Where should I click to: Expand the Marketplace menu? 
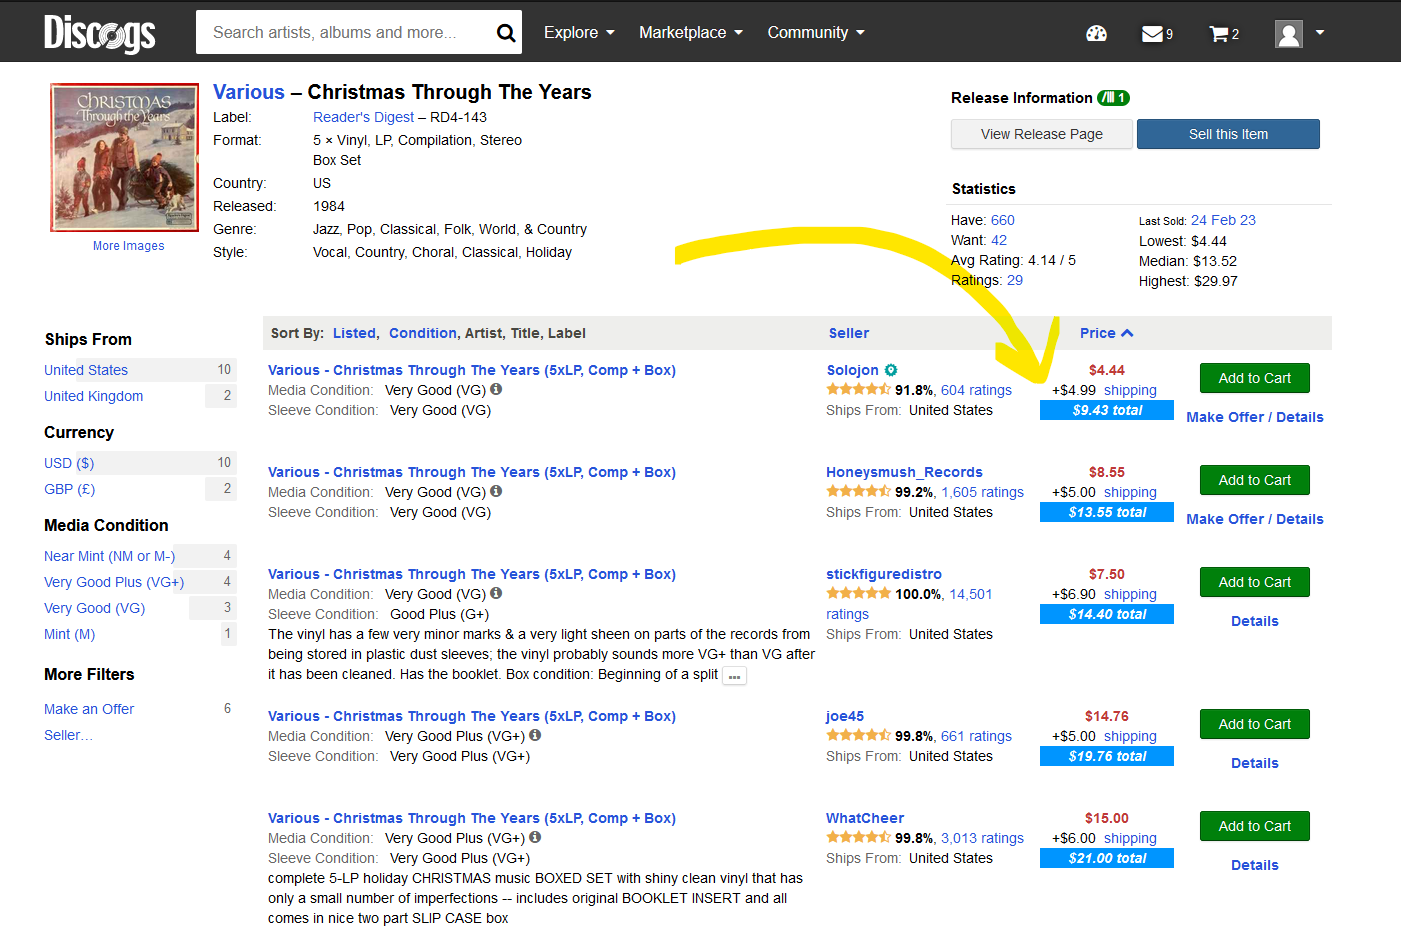tap(691, 32)
